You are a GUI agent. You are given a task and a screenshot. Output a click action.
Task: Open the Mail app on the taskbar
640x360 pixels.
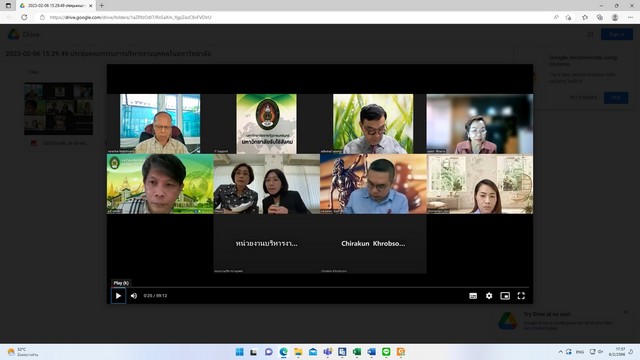coord(313,352)
